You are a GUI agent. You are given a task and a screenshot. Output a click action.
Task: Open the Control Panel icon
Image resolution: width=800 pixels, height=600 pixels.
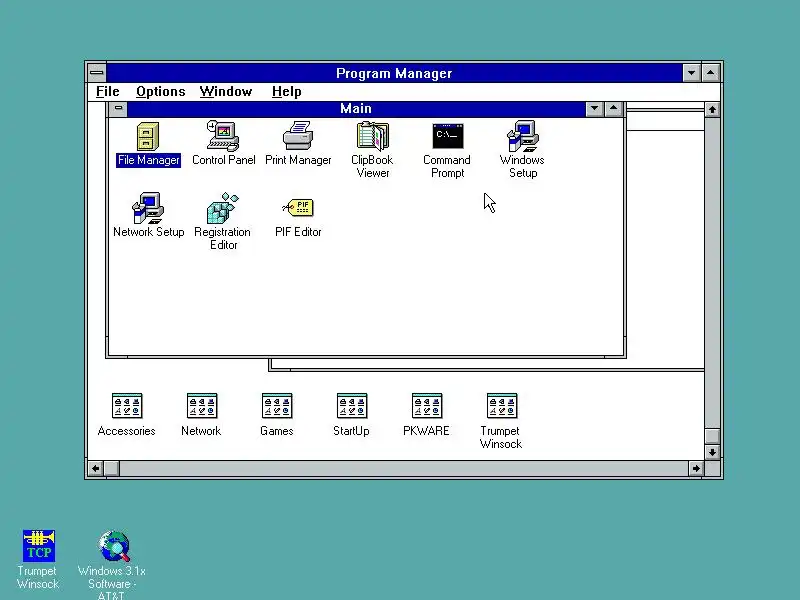pos(223,136)
